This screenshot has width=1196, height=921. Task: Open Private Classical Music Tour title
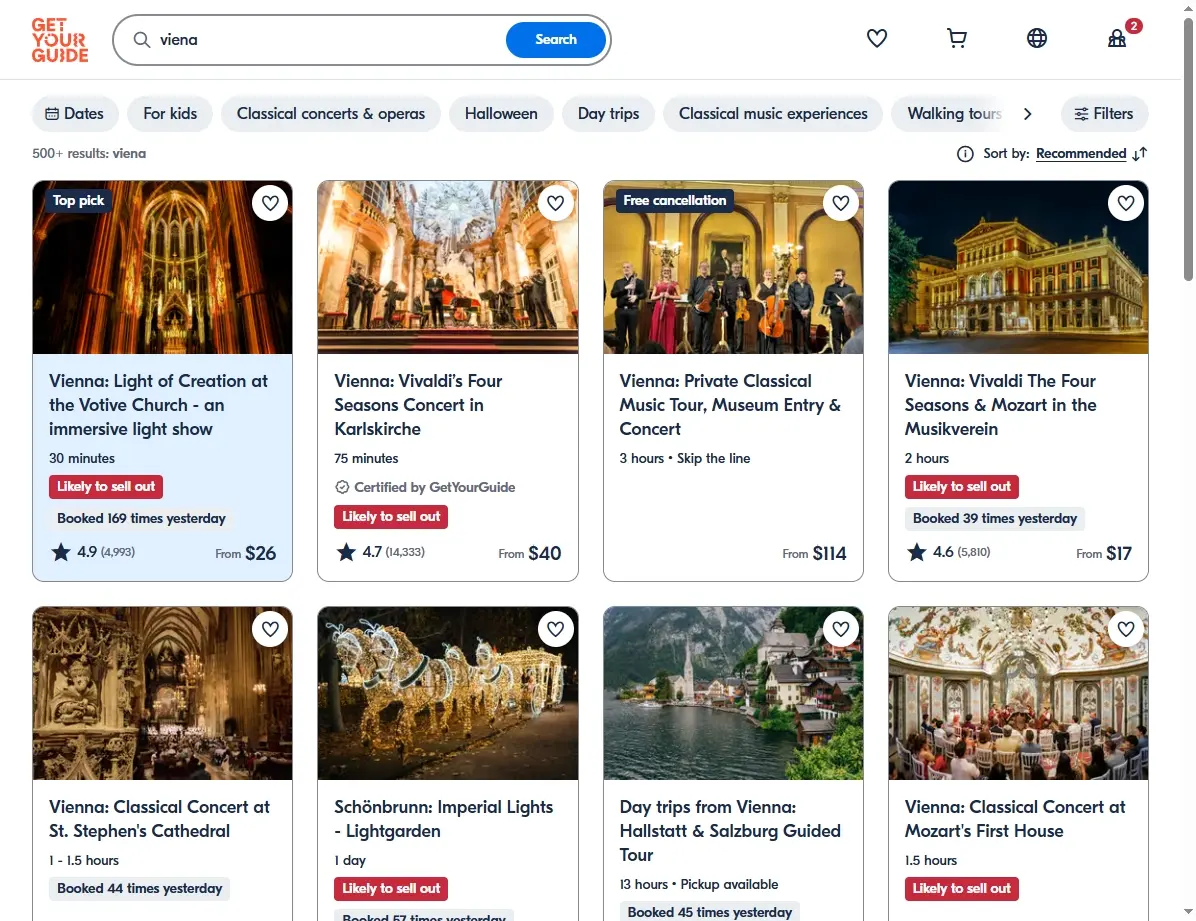point(730,405)
